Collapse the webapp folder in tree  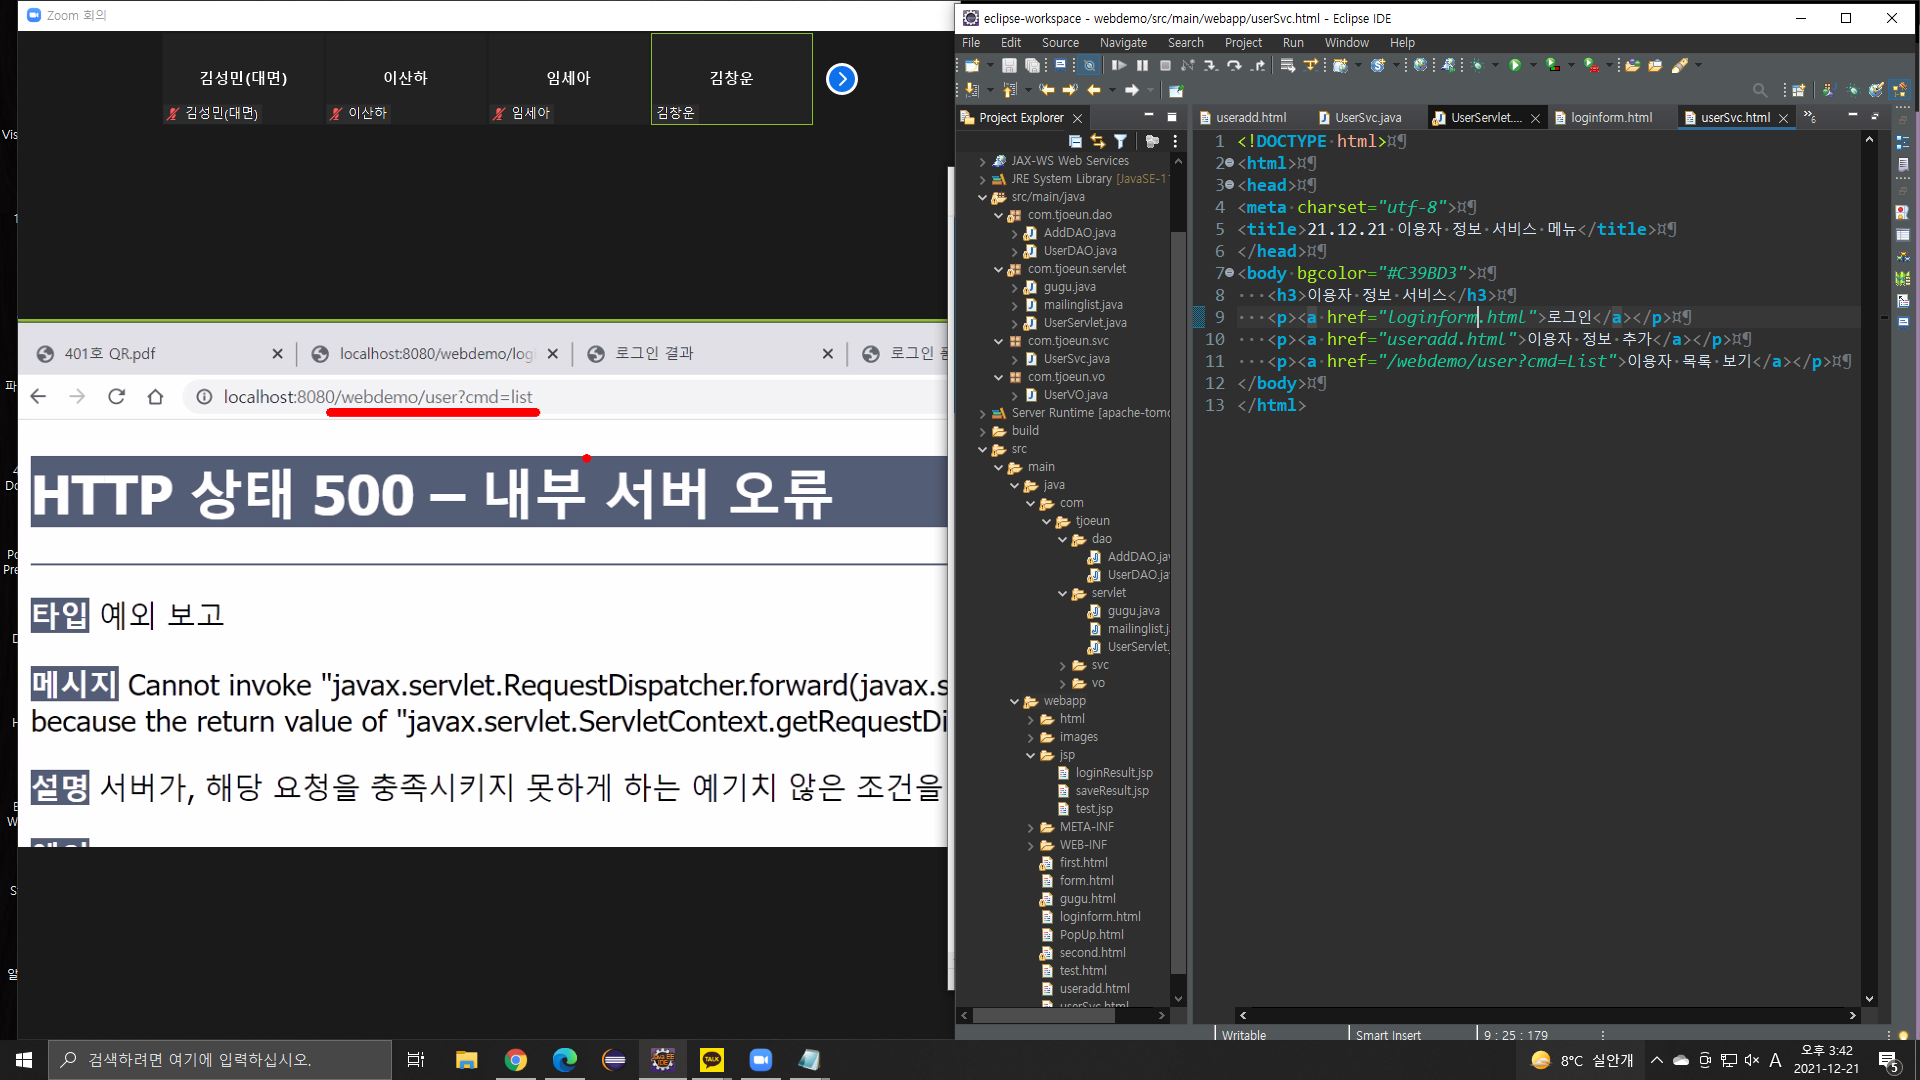(x=1014, y=701)
